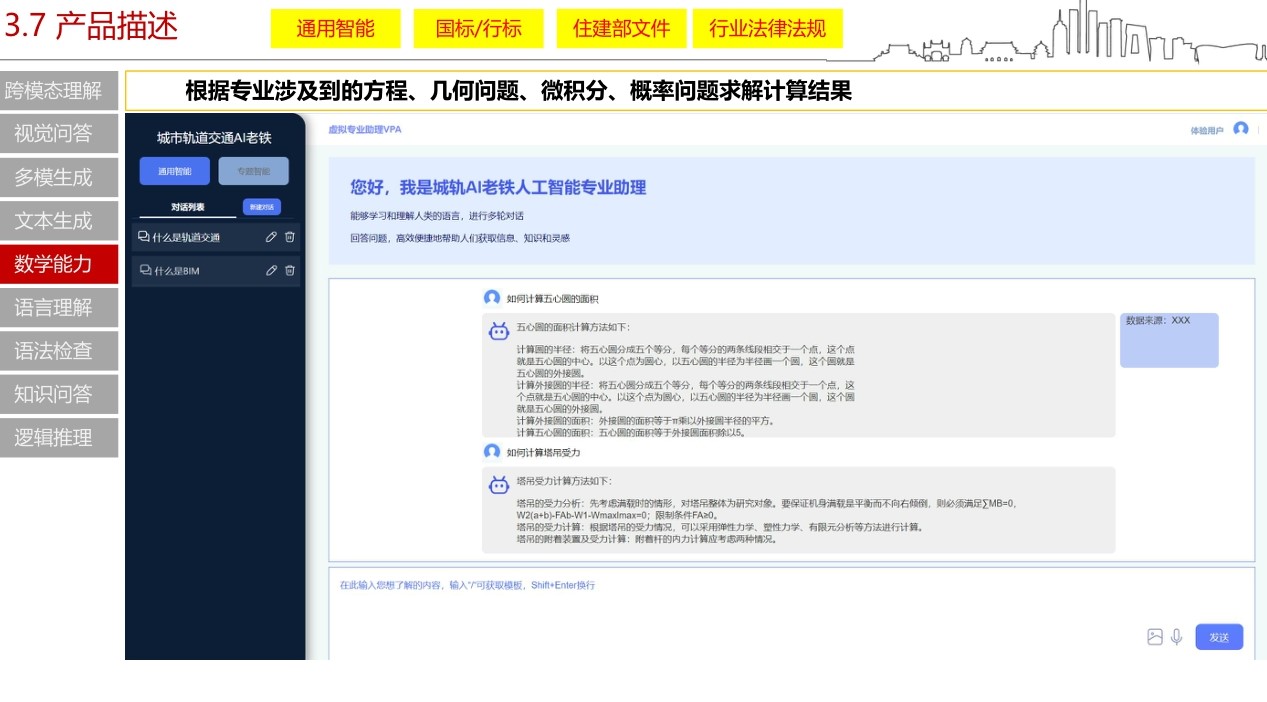
Task: Open the 语法检查 slide menu item
Action: pos(59,351)
